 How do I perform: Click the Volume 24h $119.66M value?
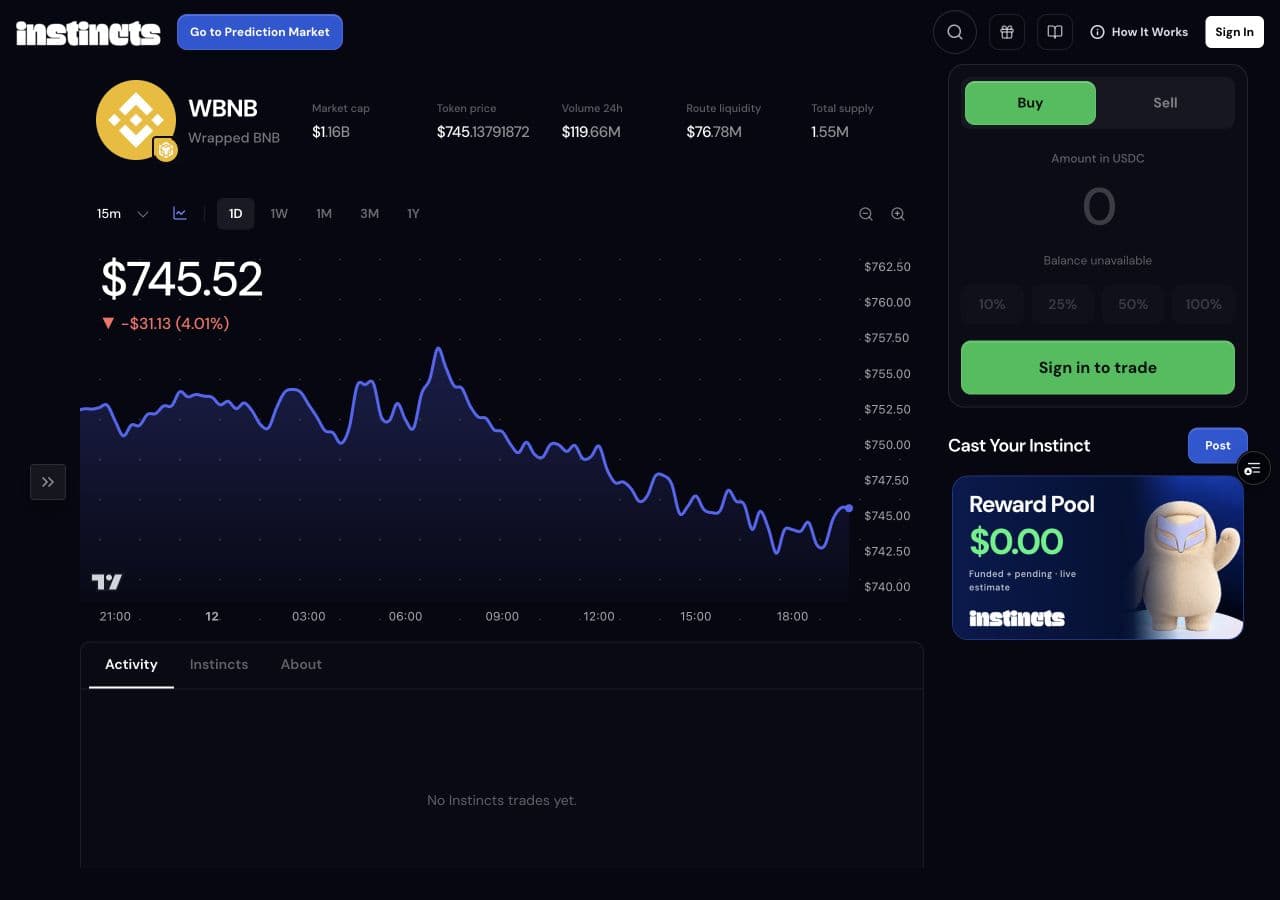(591, 132)
